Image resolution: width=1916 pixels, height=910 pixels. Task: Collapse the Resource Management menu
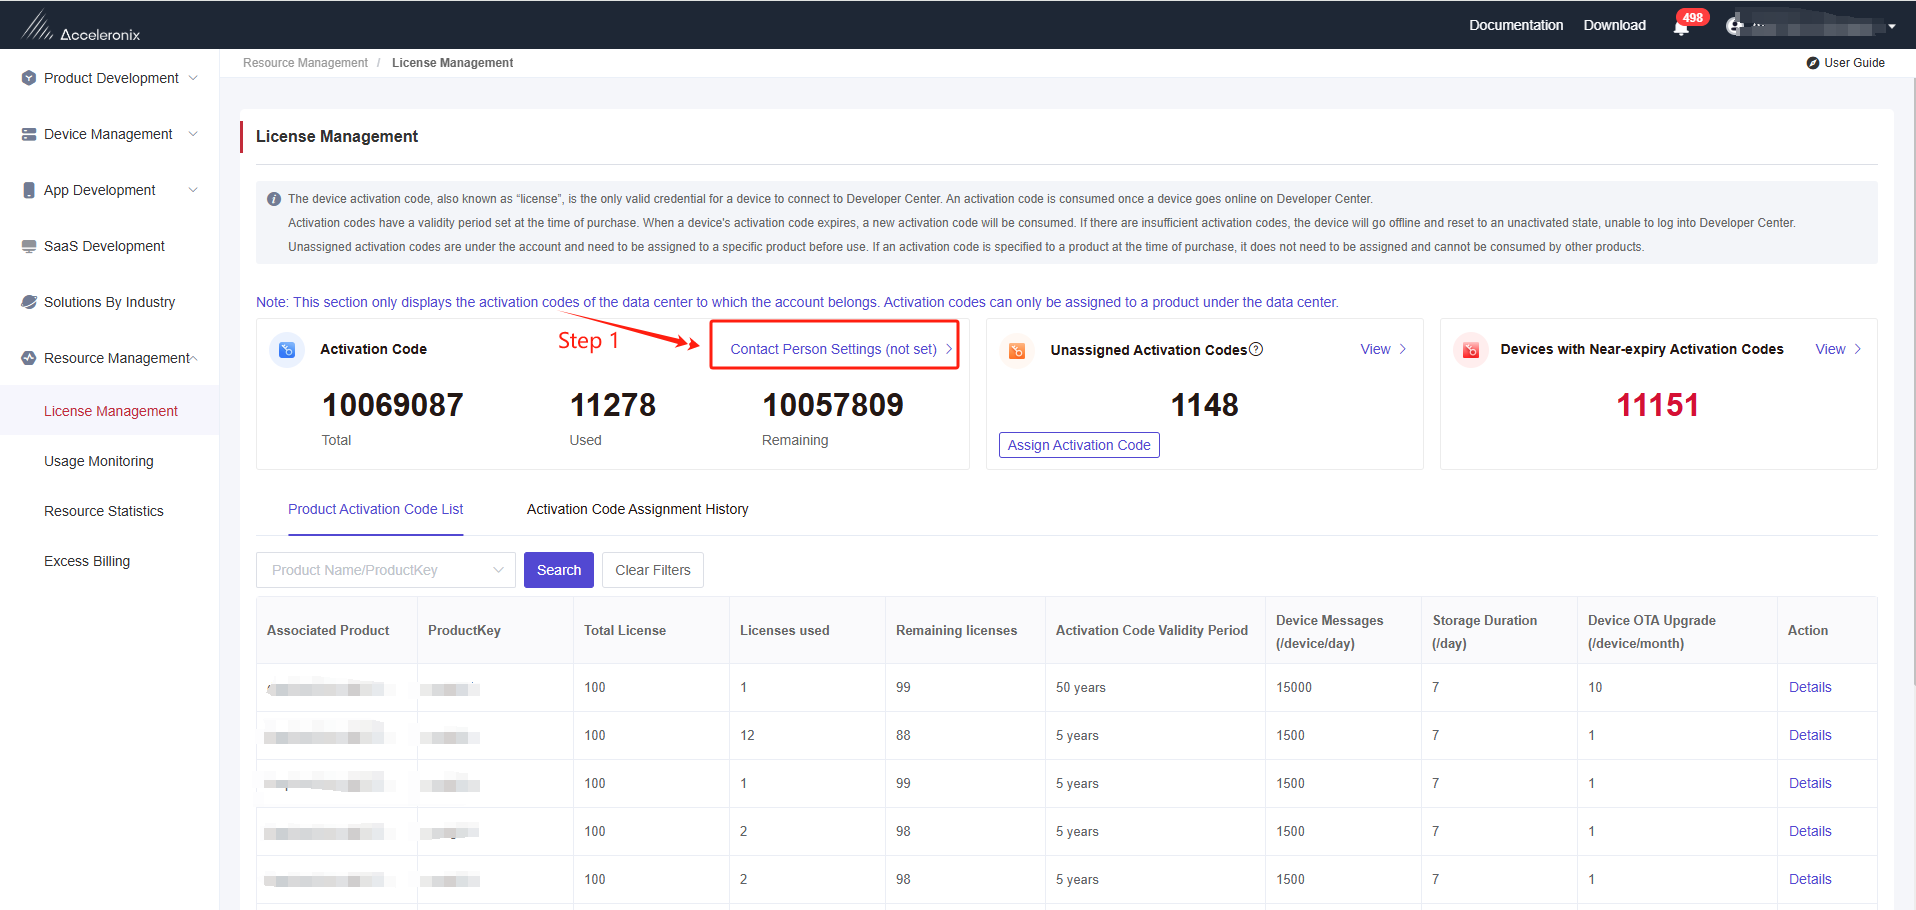(x=110, y=358)
